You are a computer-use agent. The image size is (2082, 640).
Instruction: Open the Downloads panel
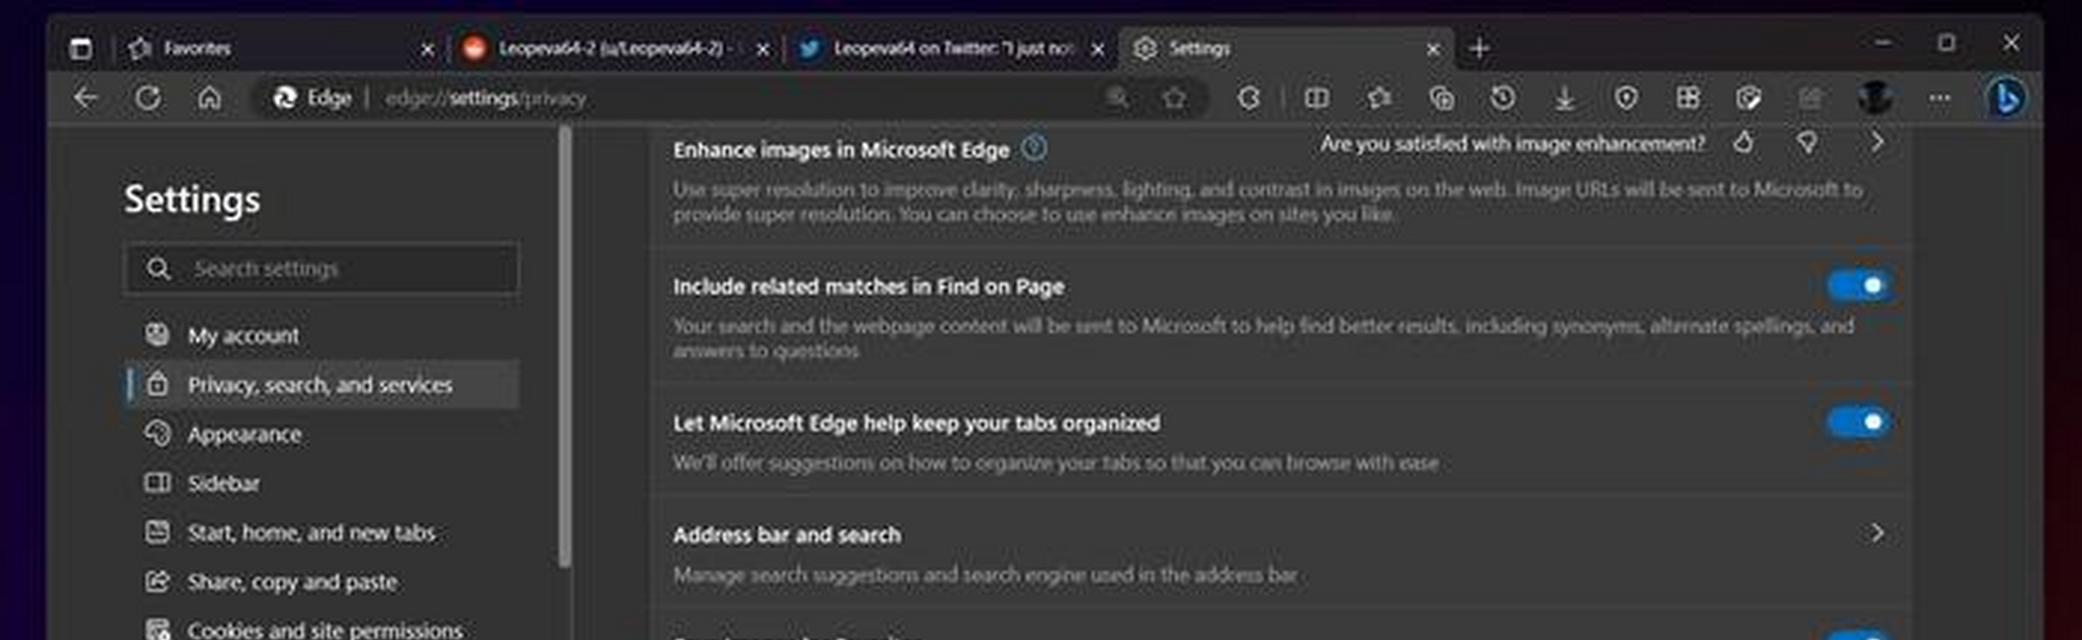(x=1565, y=98)
